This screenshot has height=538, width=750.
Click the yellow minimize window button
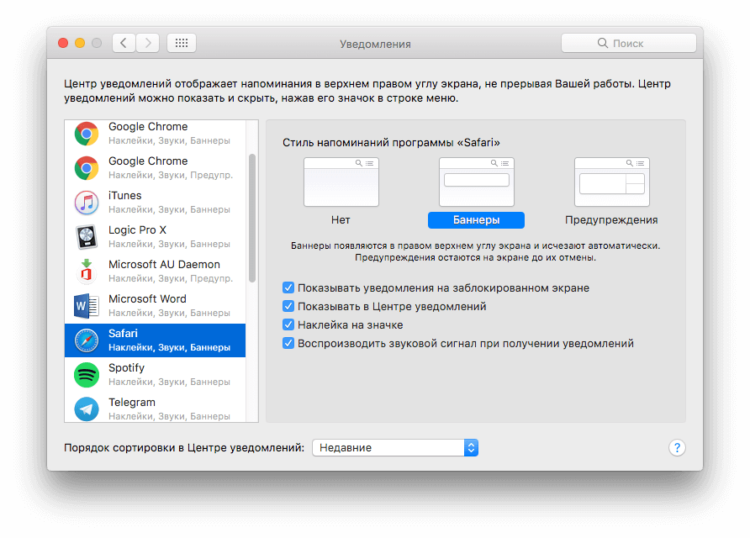[80, 43]
